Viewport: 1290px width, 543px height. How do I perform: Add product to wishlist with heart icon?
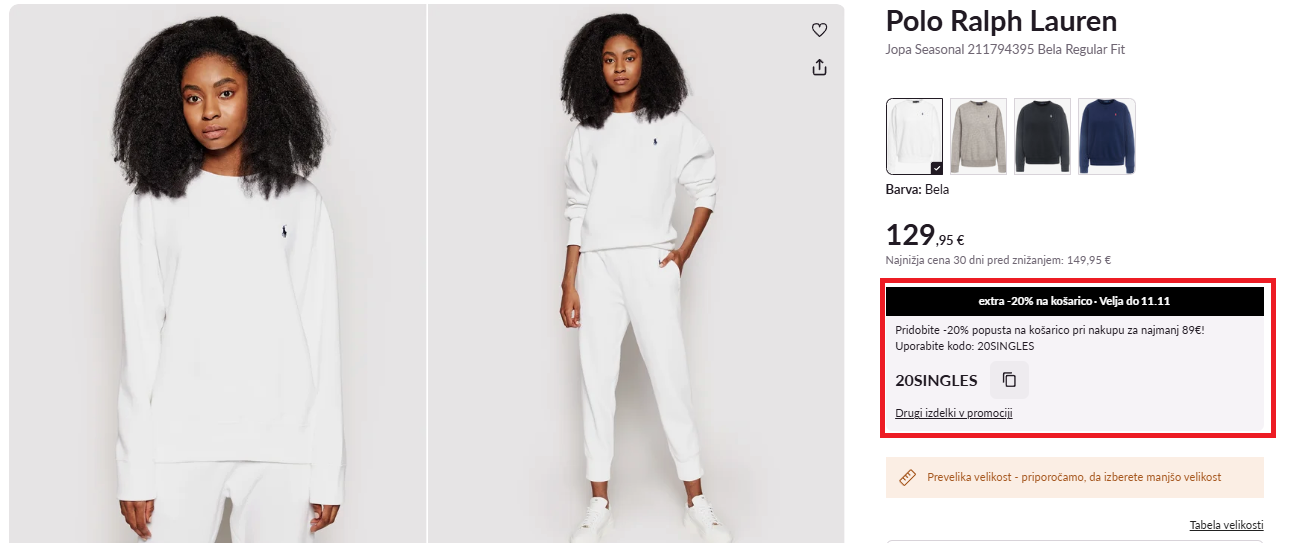click(819, 30)
